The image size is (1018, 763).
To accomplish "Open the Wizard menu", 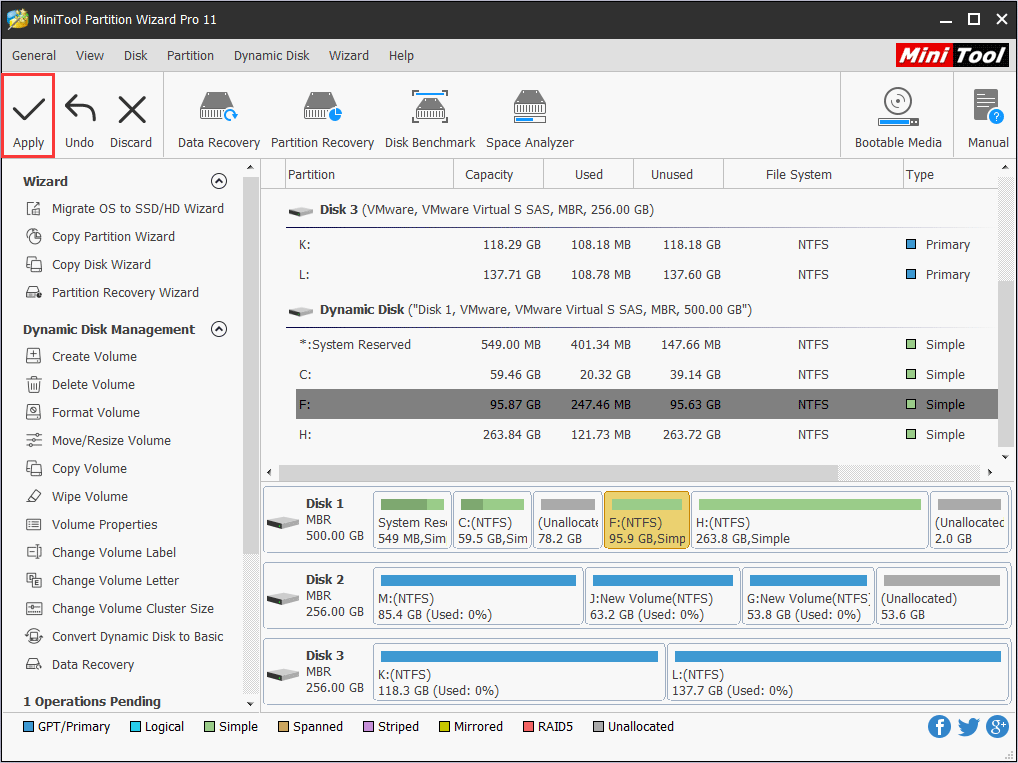I will pyautogui.click(x=349, y=55).
